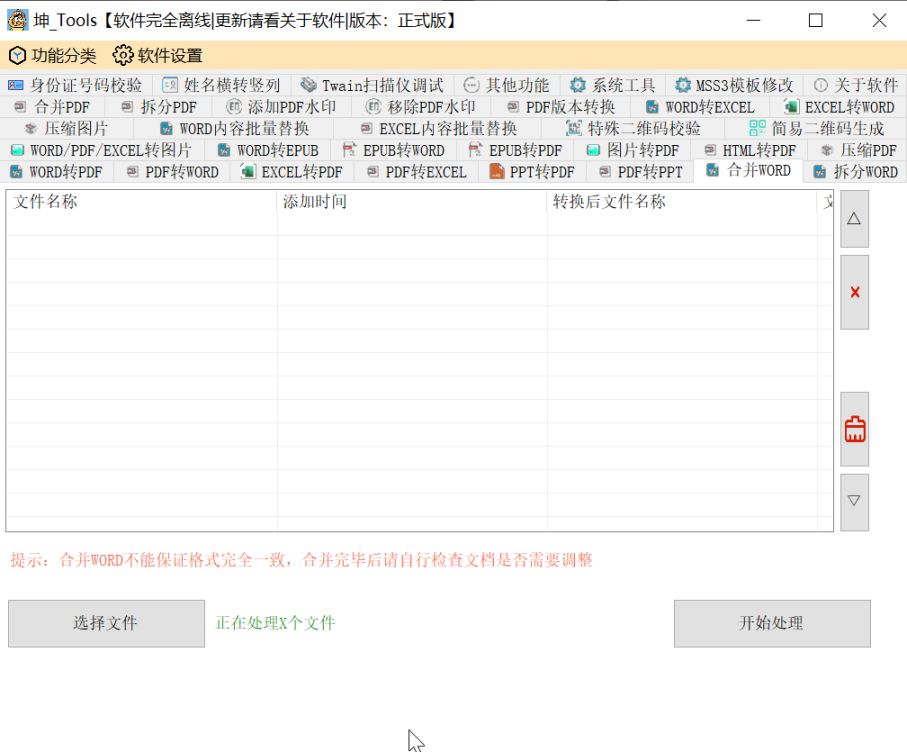The height and width of the screenshot is (752, 907).
Task: Open the 关于软件 tab
Action: (856, 86)
